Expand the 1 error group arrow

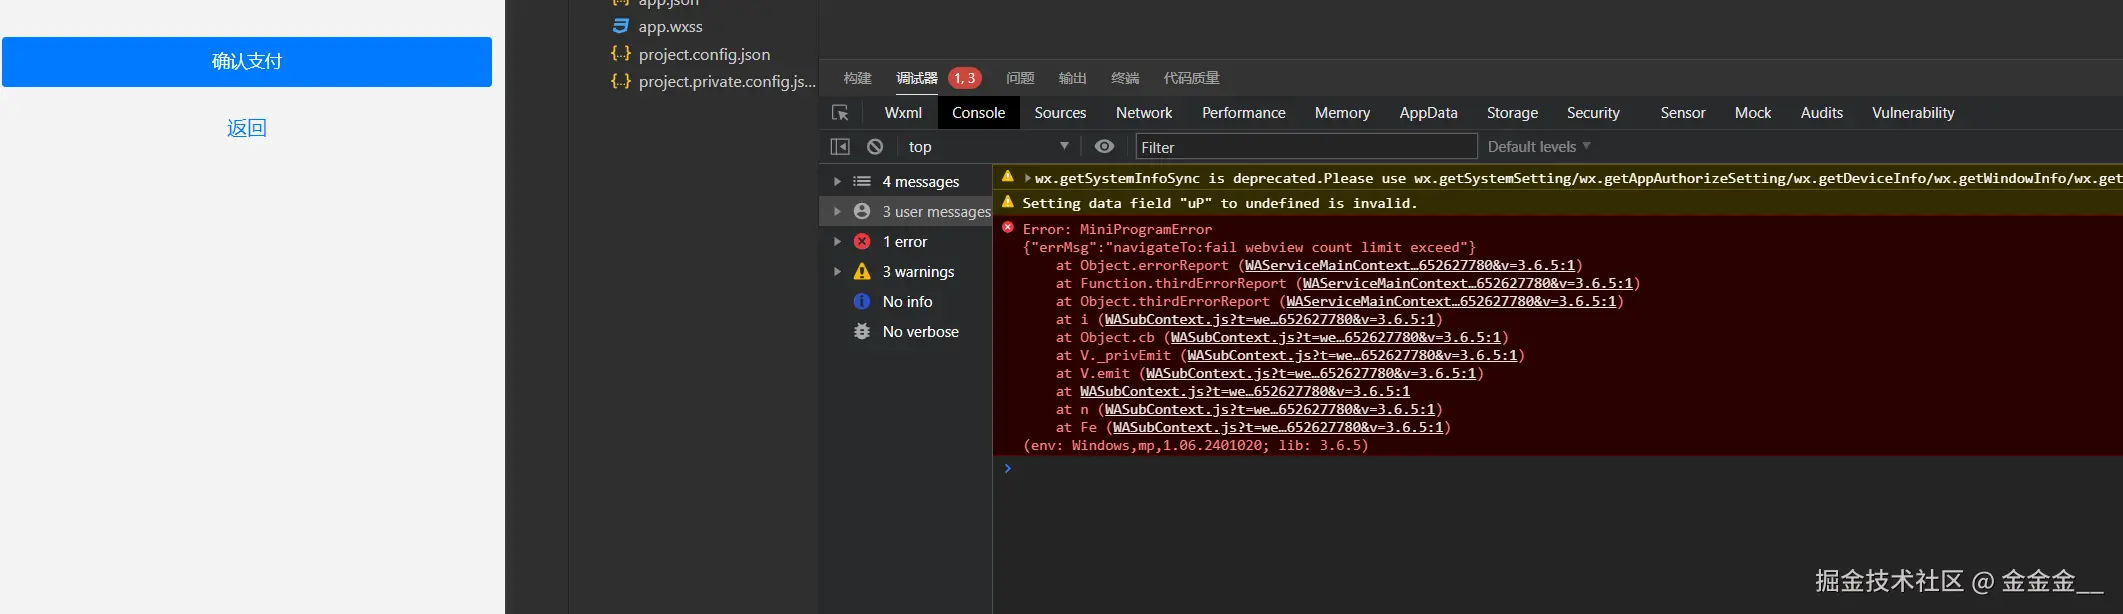pos(837,242)
